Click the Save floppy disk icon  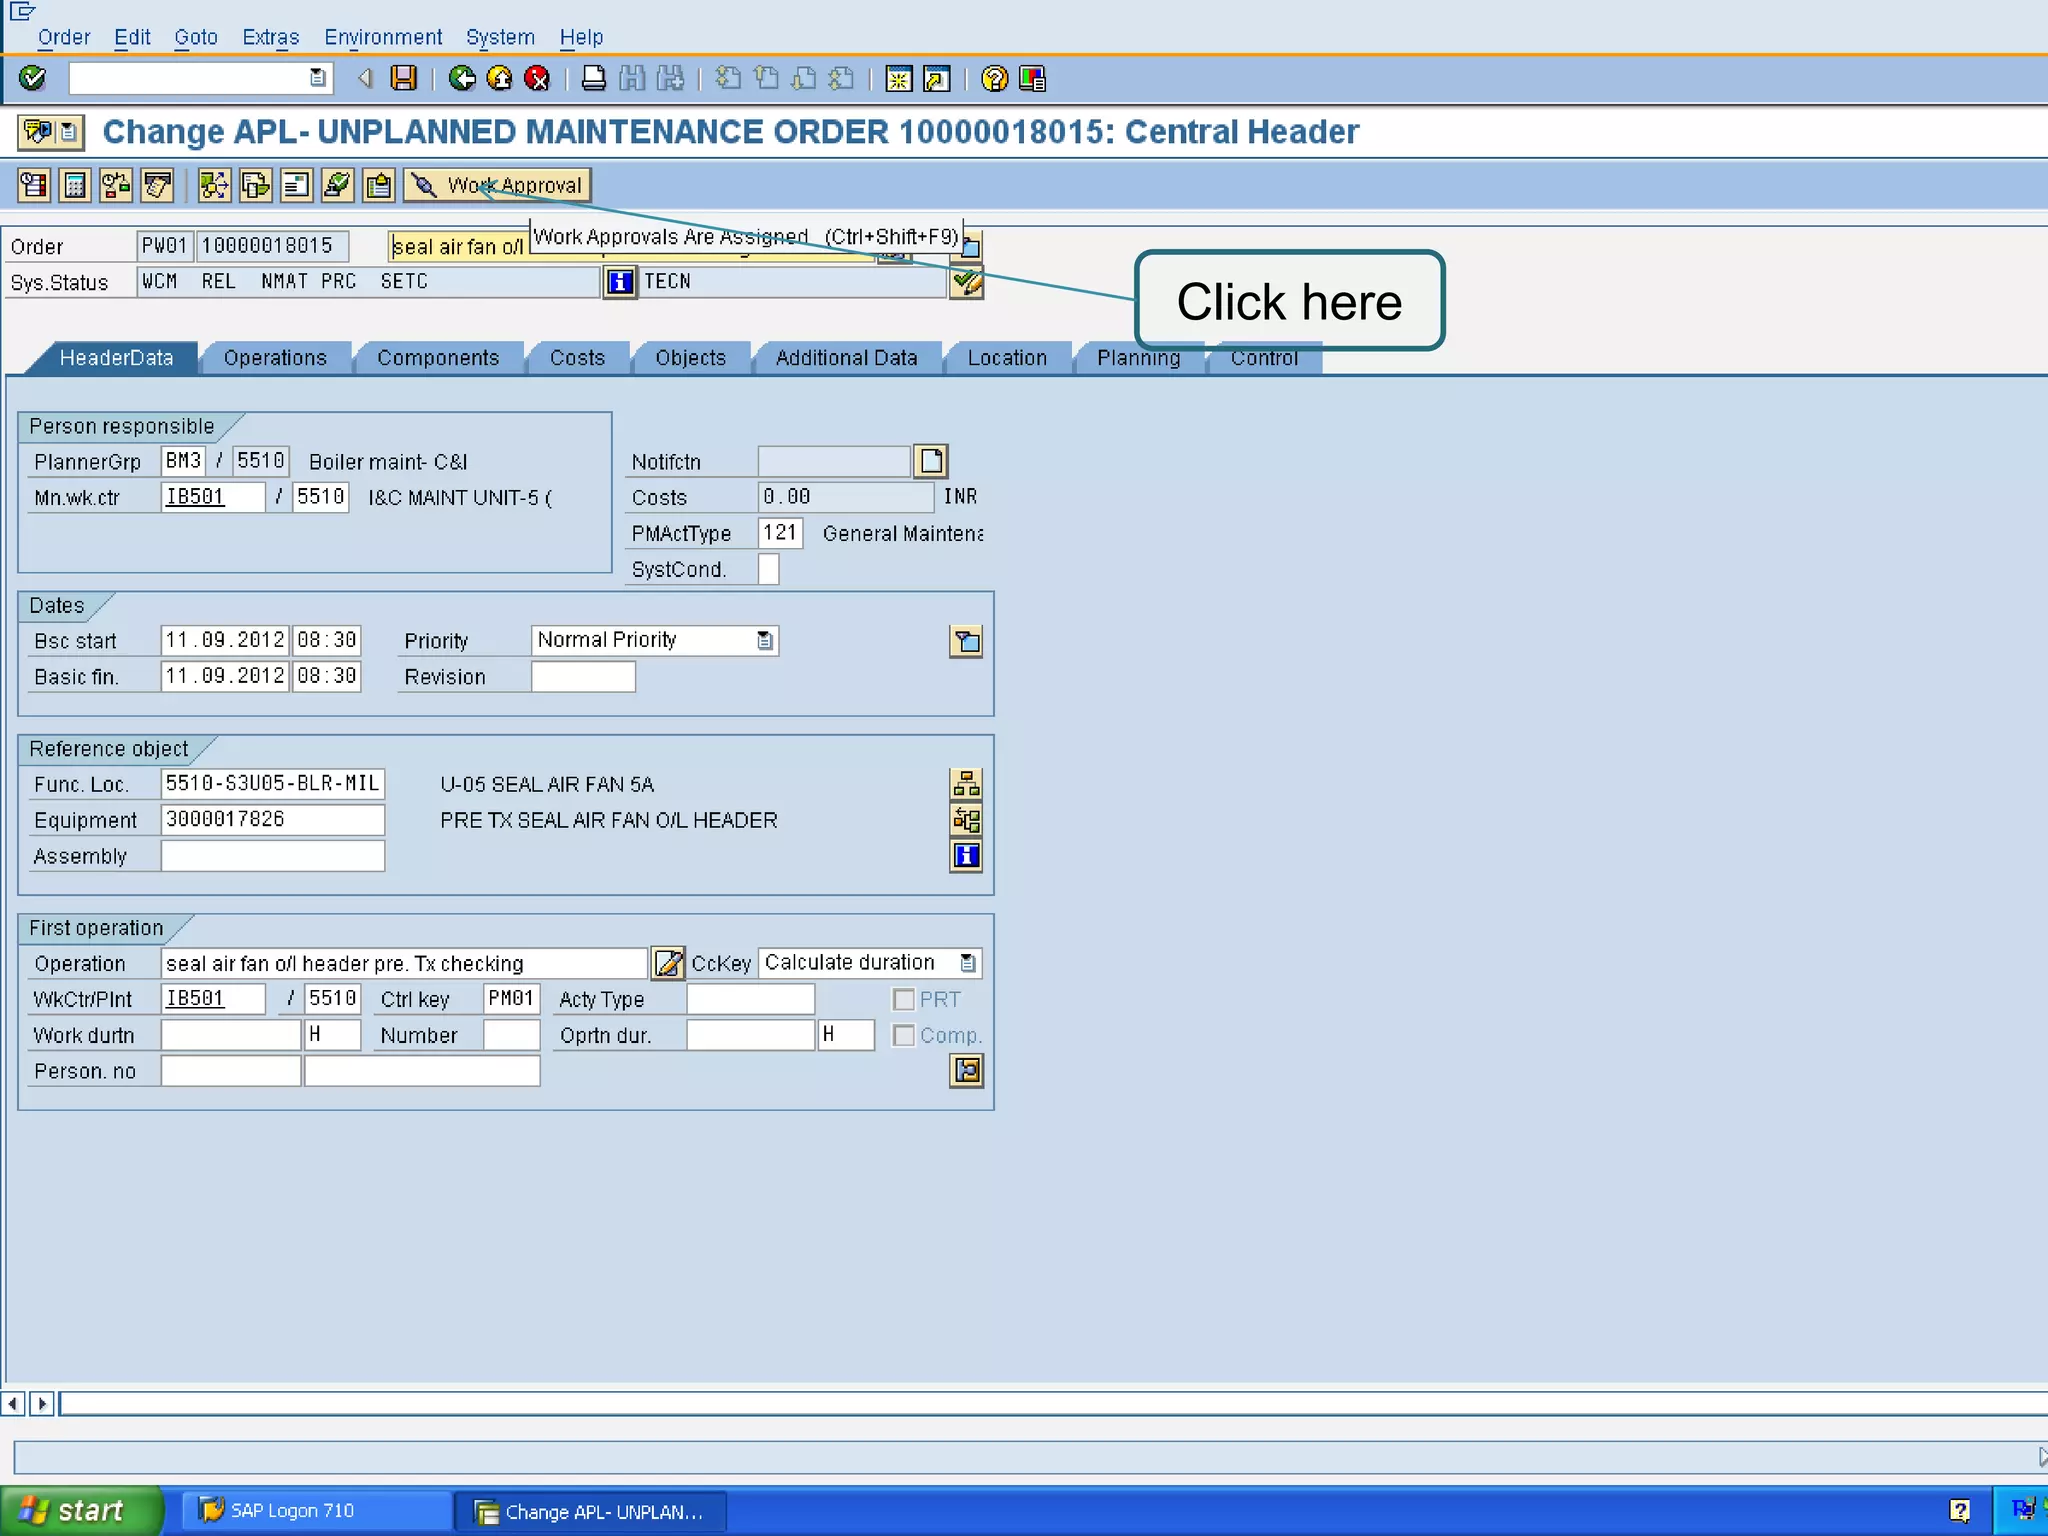[x=403, y=78]
